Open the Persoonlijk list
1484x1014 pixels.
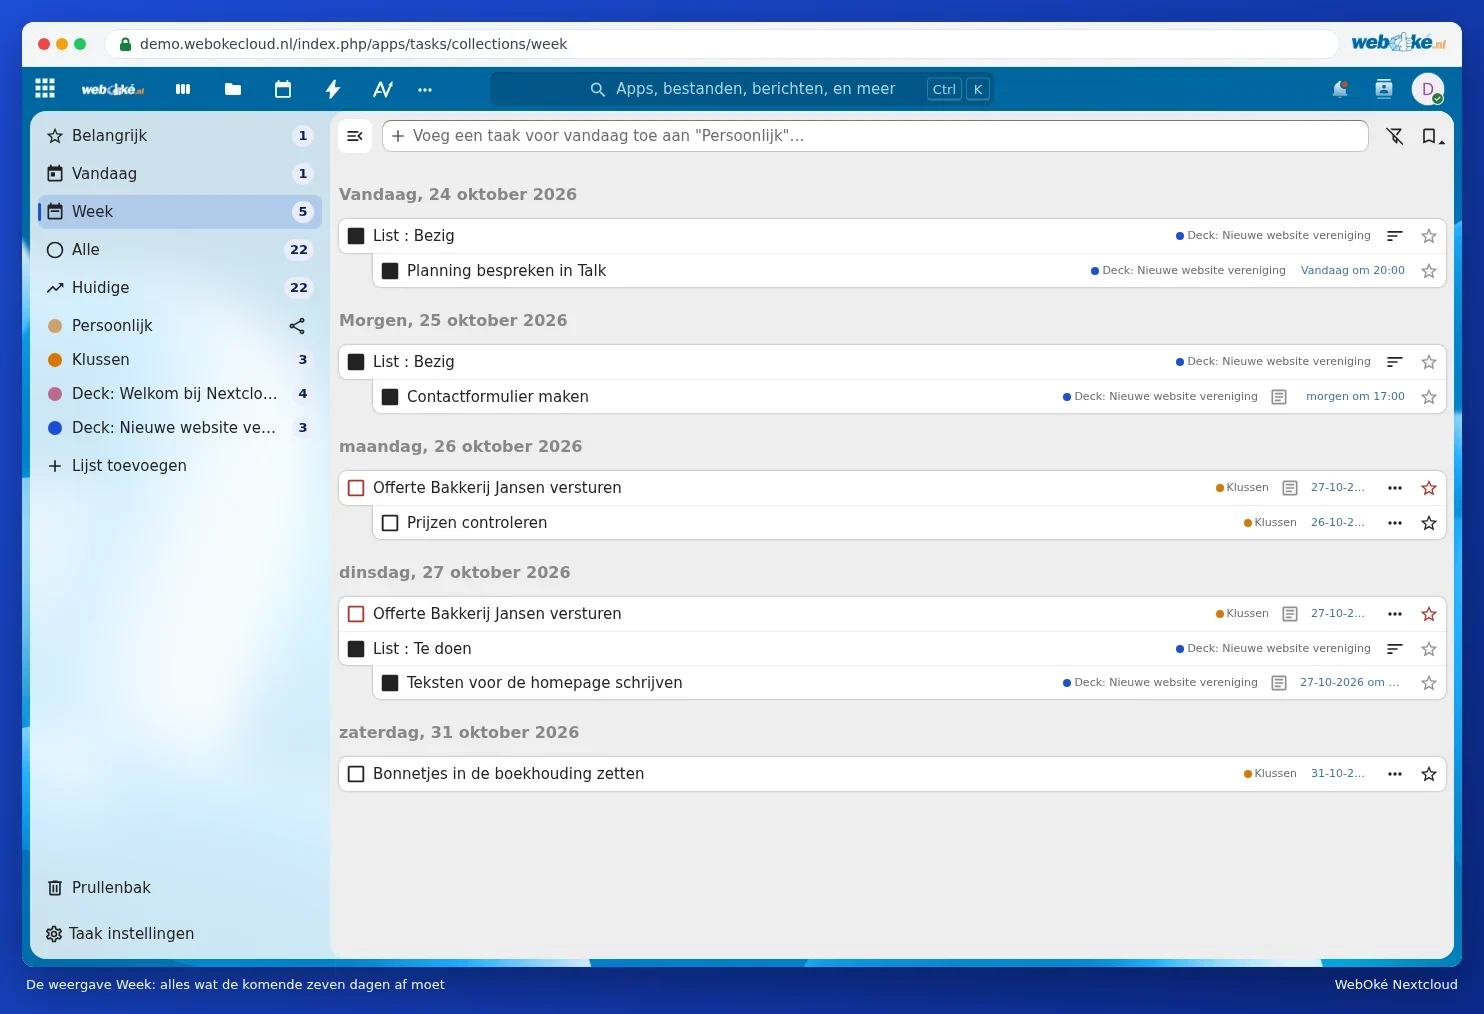(160, 326)
